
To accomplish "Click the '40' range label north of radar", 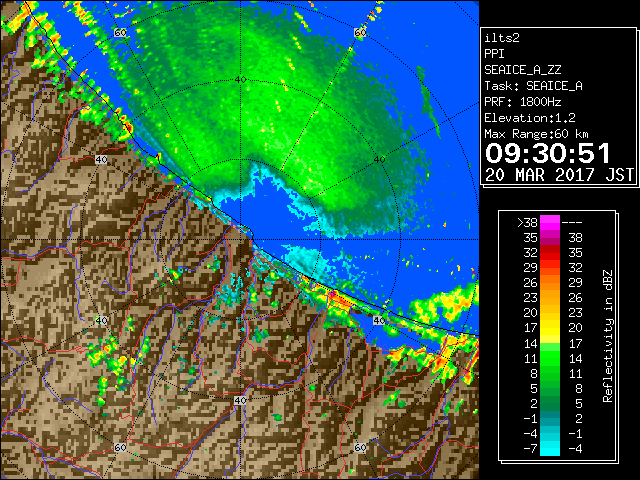I will click(x=240, y=80).
